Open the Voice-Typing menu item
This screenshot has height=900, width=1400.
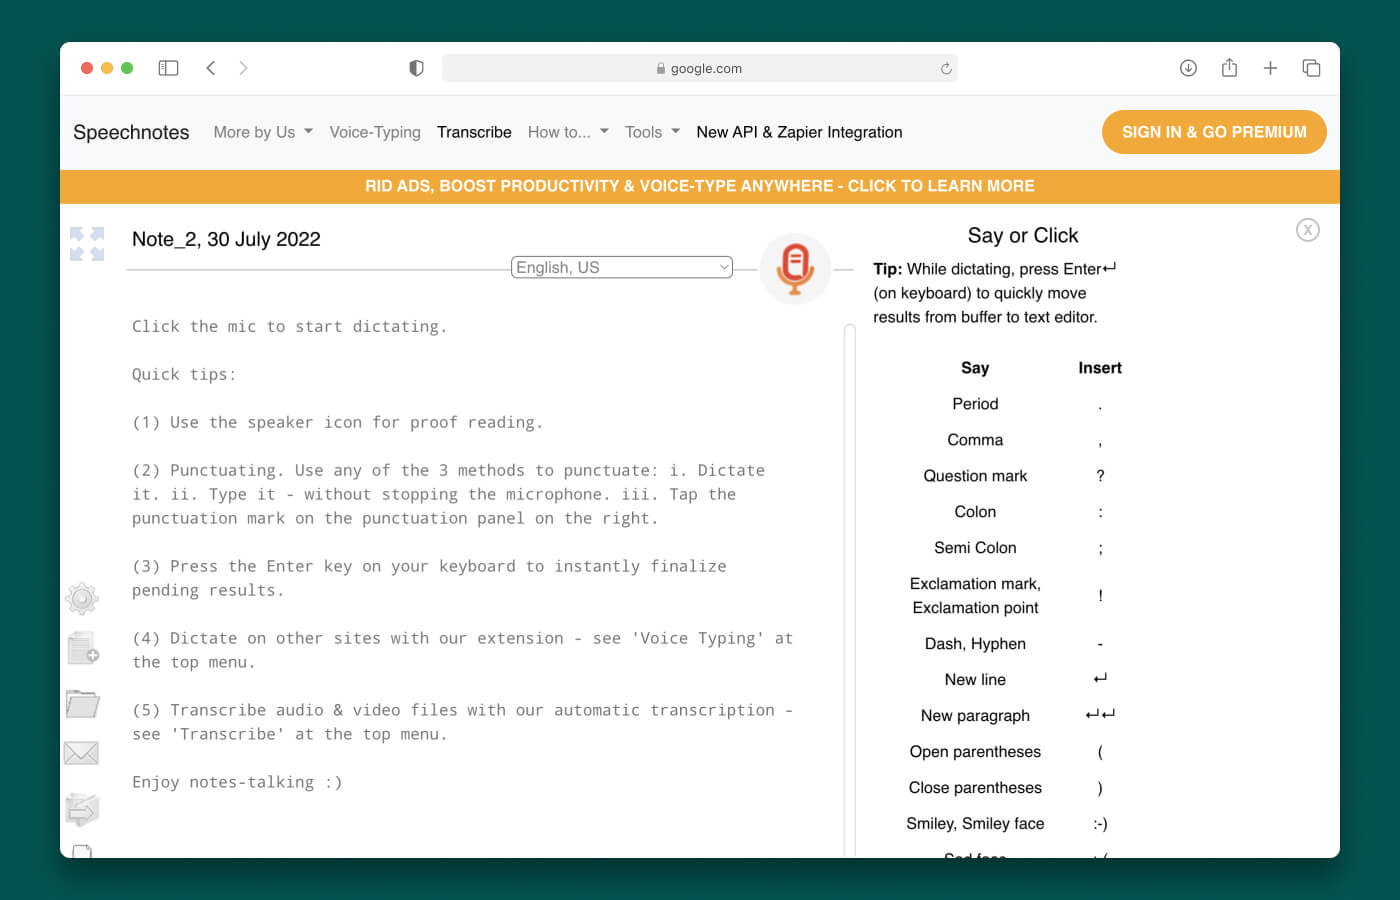coord(375,132)
